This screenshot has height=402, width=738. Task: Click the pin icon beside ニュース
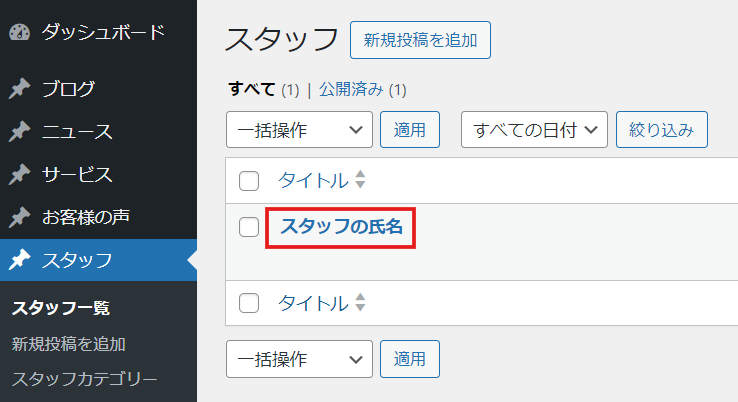pyautogui.click(x=19, y=131)
